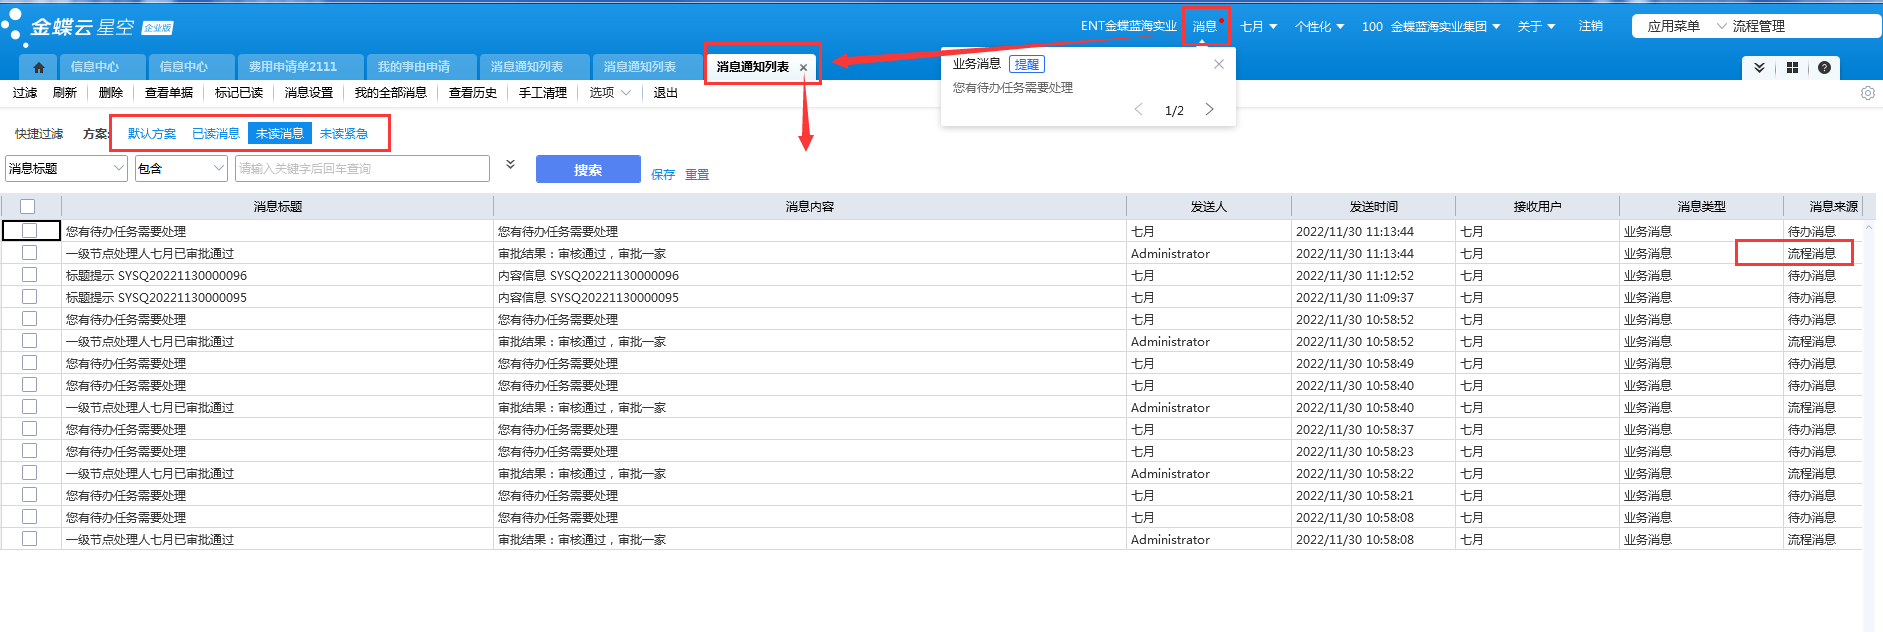Open the 消息标题 field dropdown
1883x632 pixels.
coord(66,168)
